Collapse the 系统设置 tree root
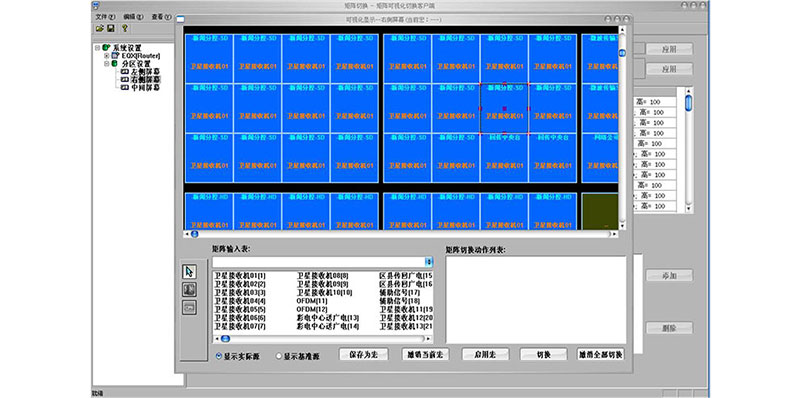This screenshot has width=801, height=398. [97, 48]
